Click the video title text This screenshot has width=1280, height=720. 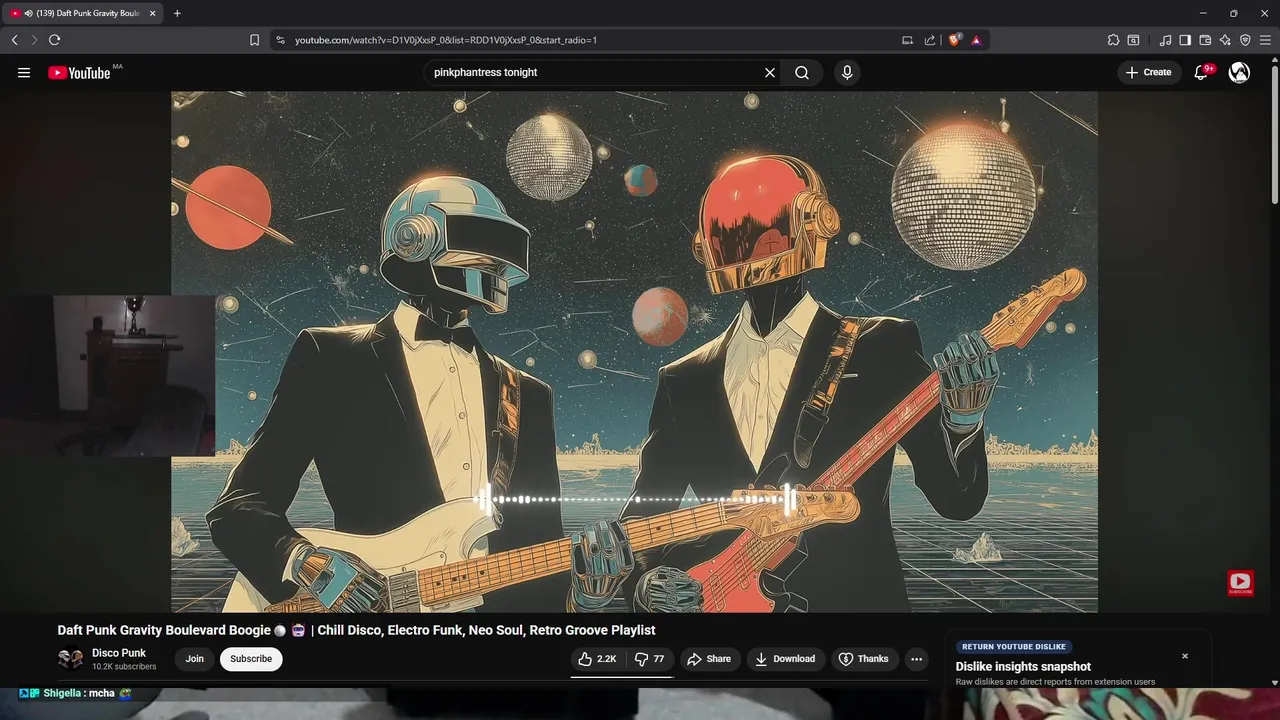point(356,630)
